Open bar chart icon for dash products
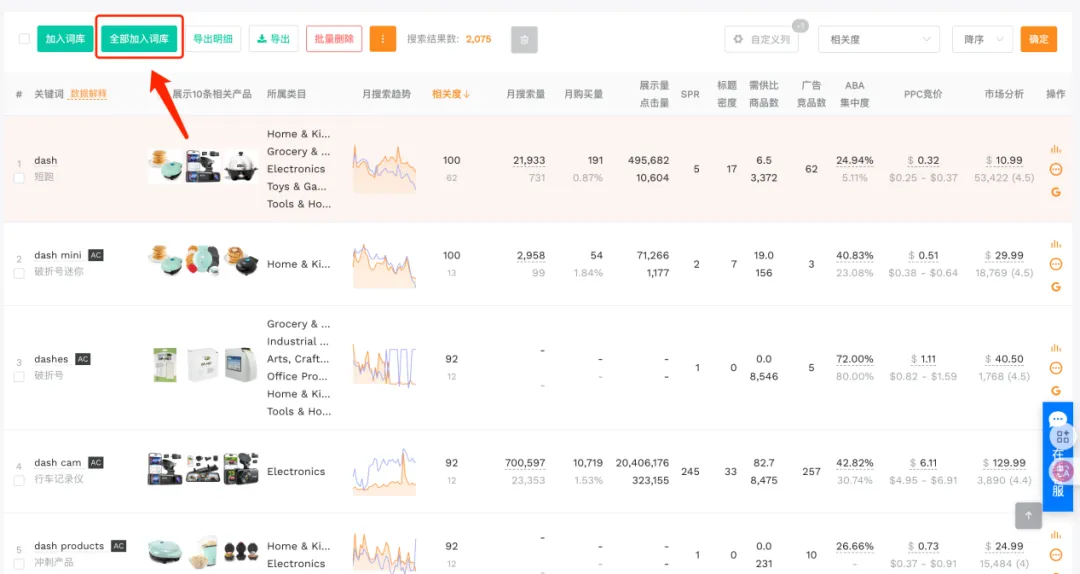 coord(1055,535)
